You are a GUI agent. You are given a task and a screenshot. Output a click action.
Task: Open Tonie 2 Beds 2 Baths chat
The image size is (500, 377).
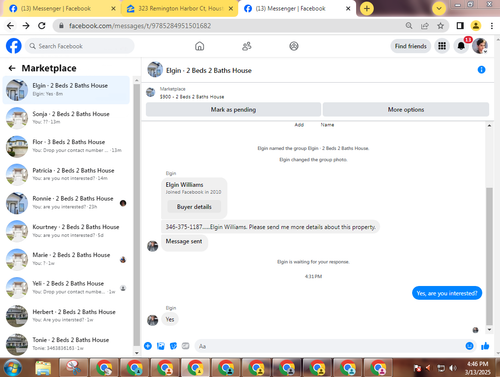point(66,344)
